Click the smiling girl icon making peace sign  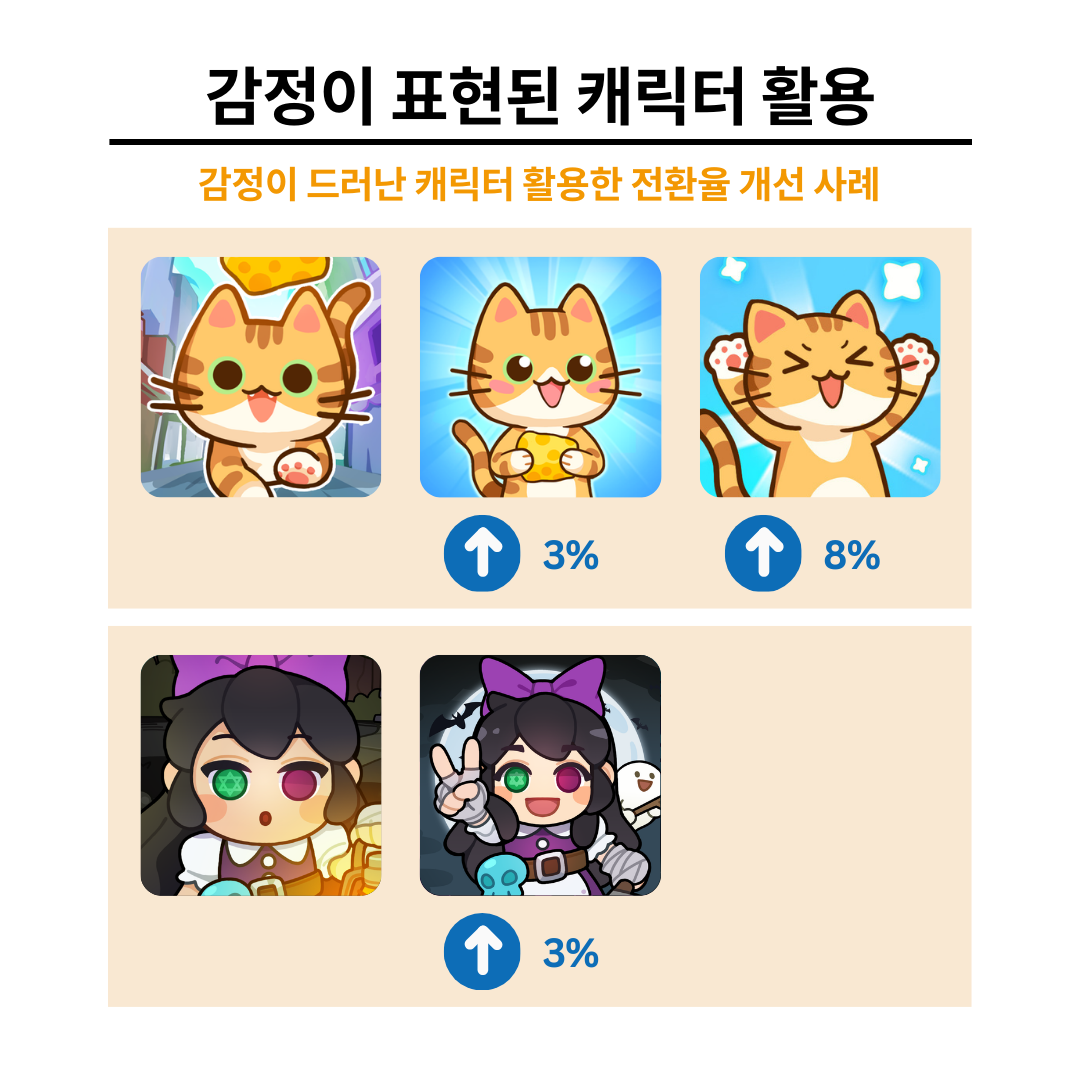click(x=541, y=775)
